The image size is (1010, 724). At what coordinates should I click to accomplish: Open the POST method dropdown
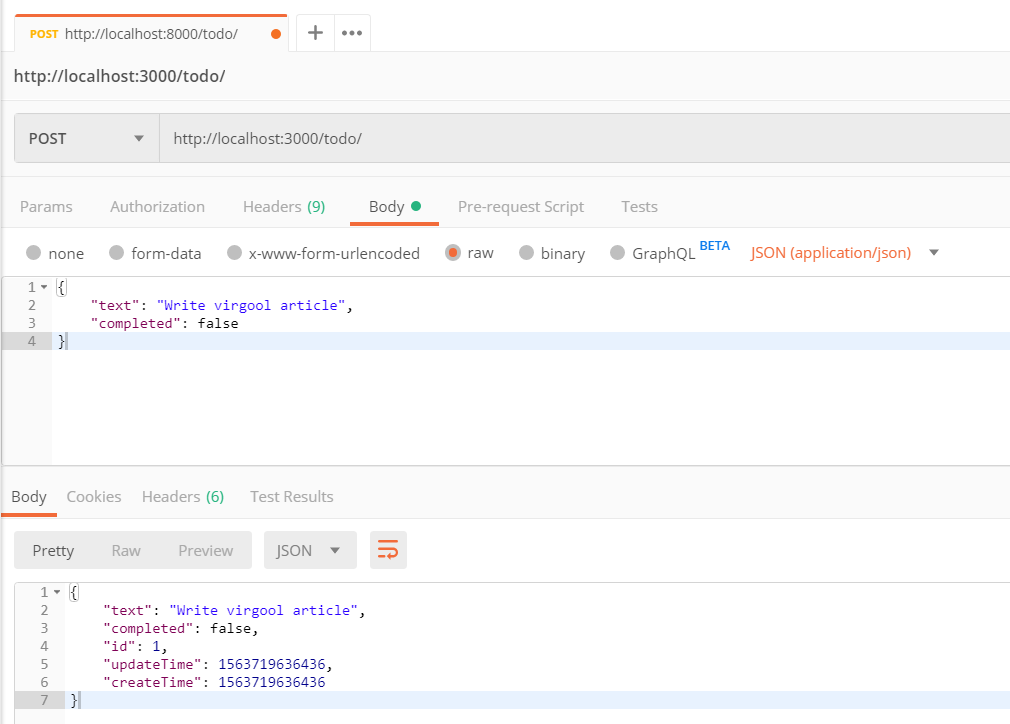point(86,138)
